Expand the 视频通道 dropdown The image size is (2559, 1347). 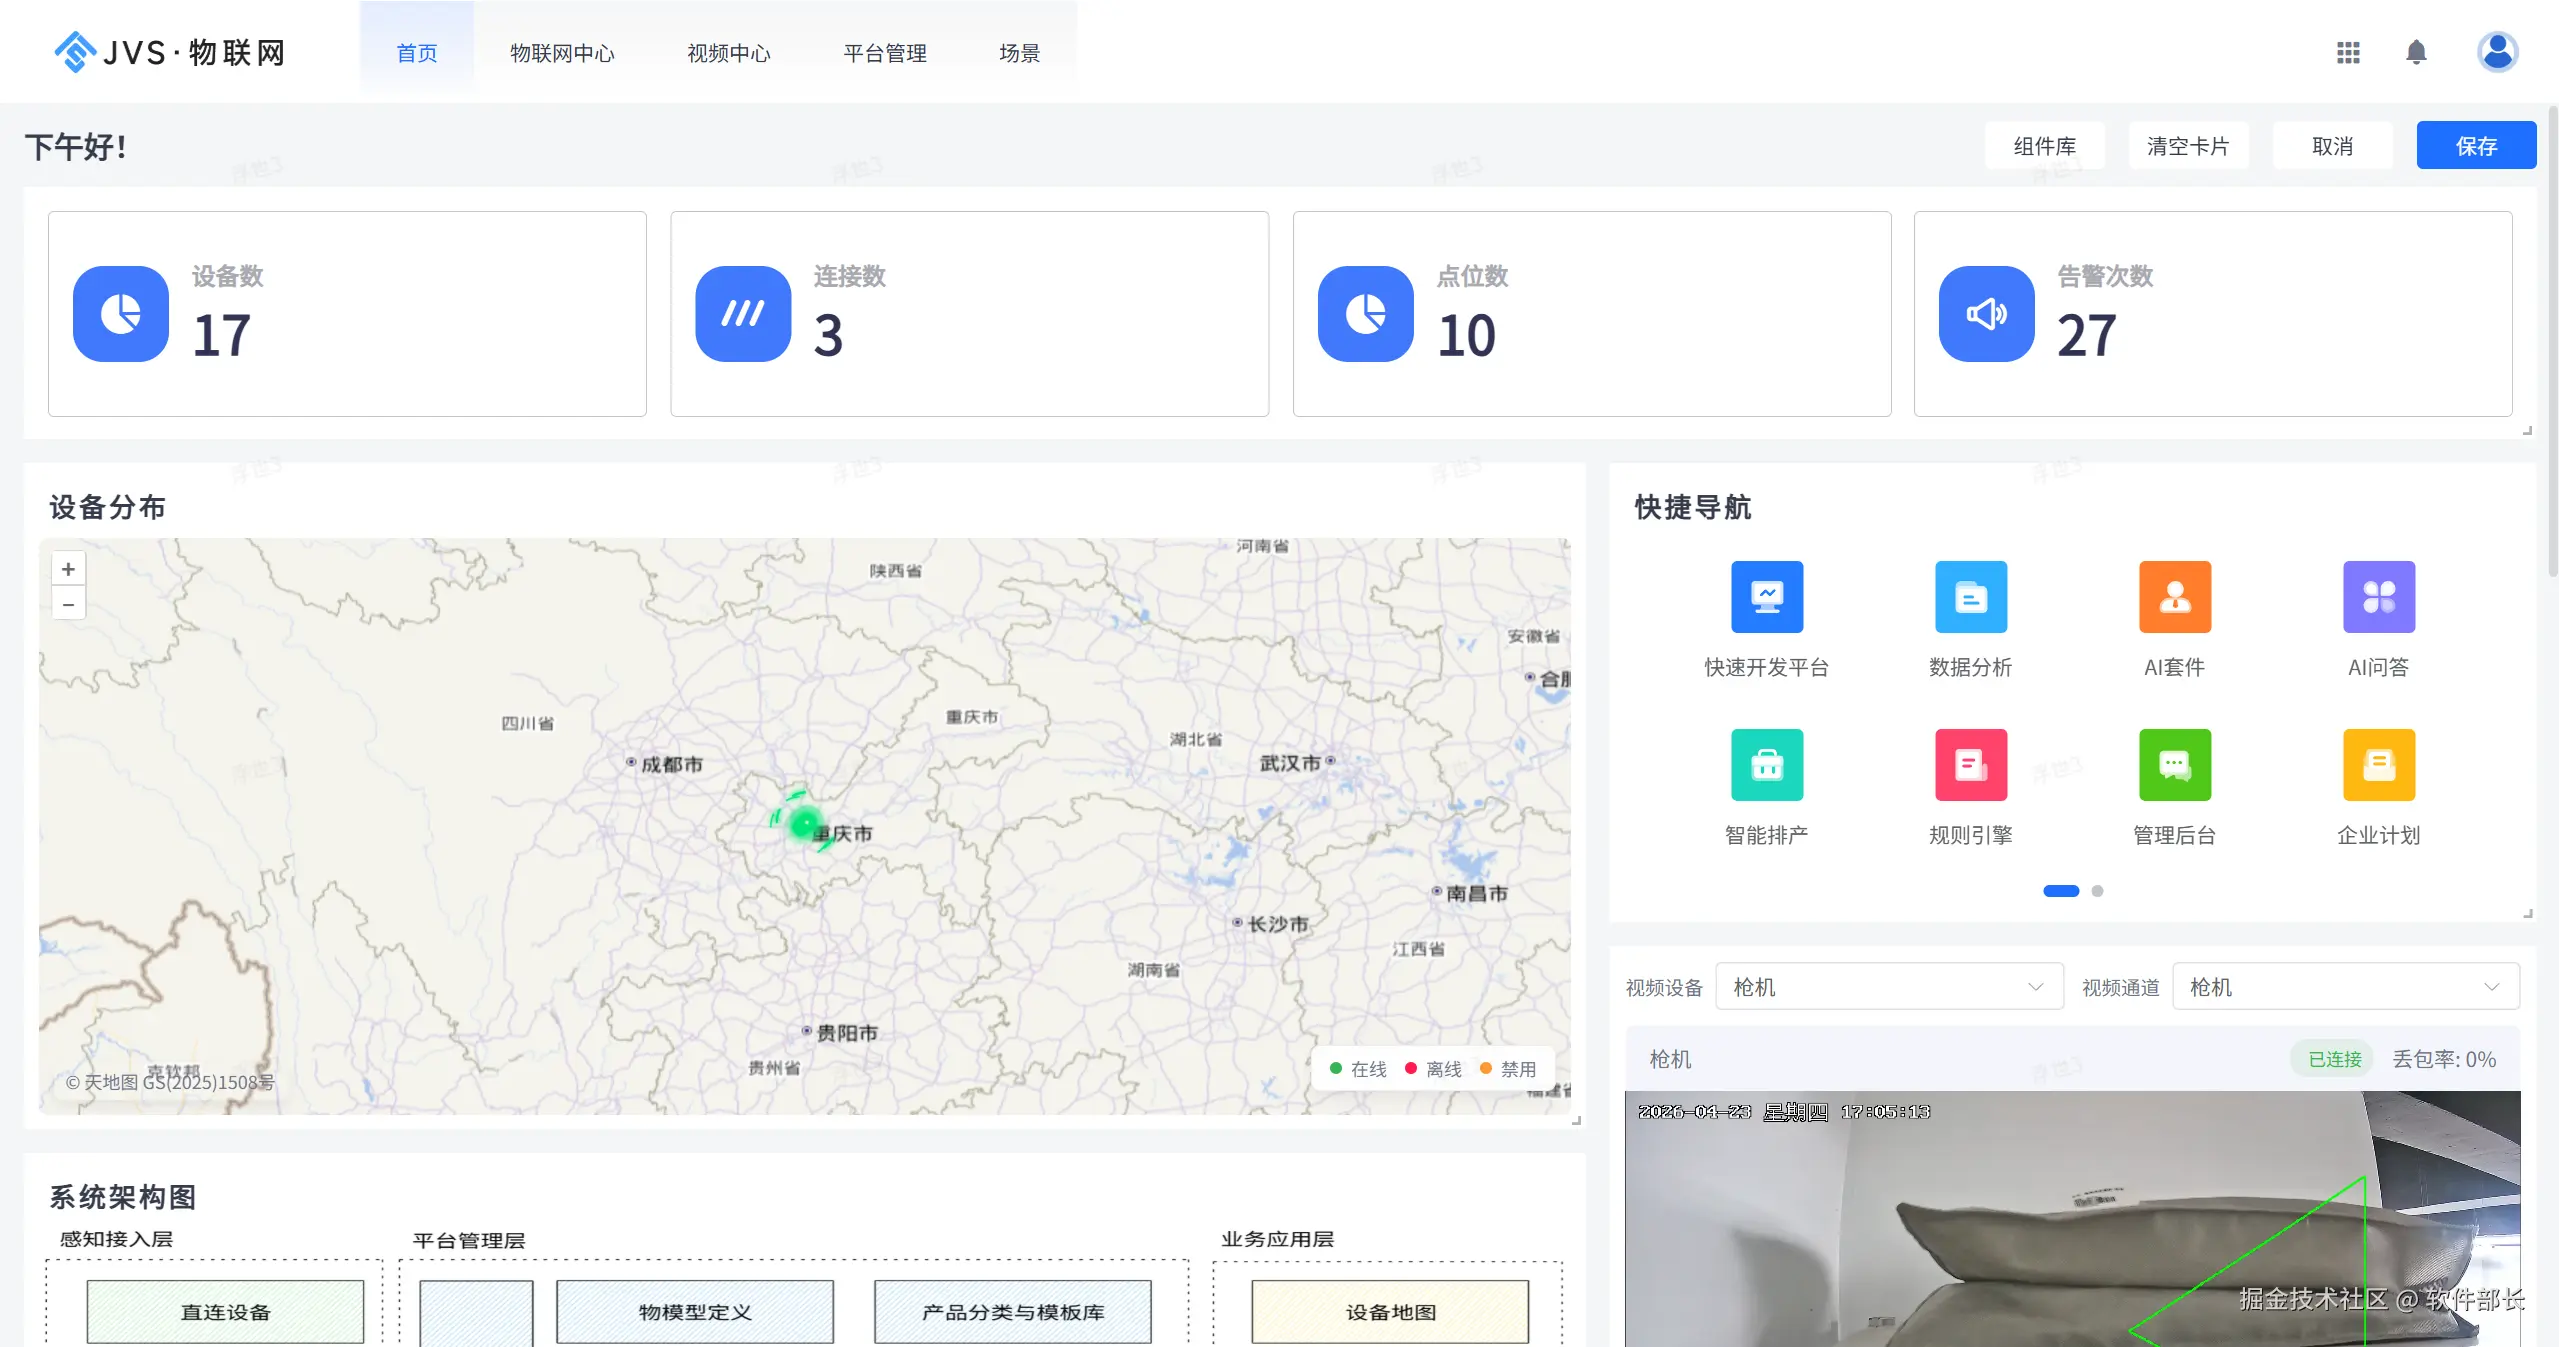2345,987
